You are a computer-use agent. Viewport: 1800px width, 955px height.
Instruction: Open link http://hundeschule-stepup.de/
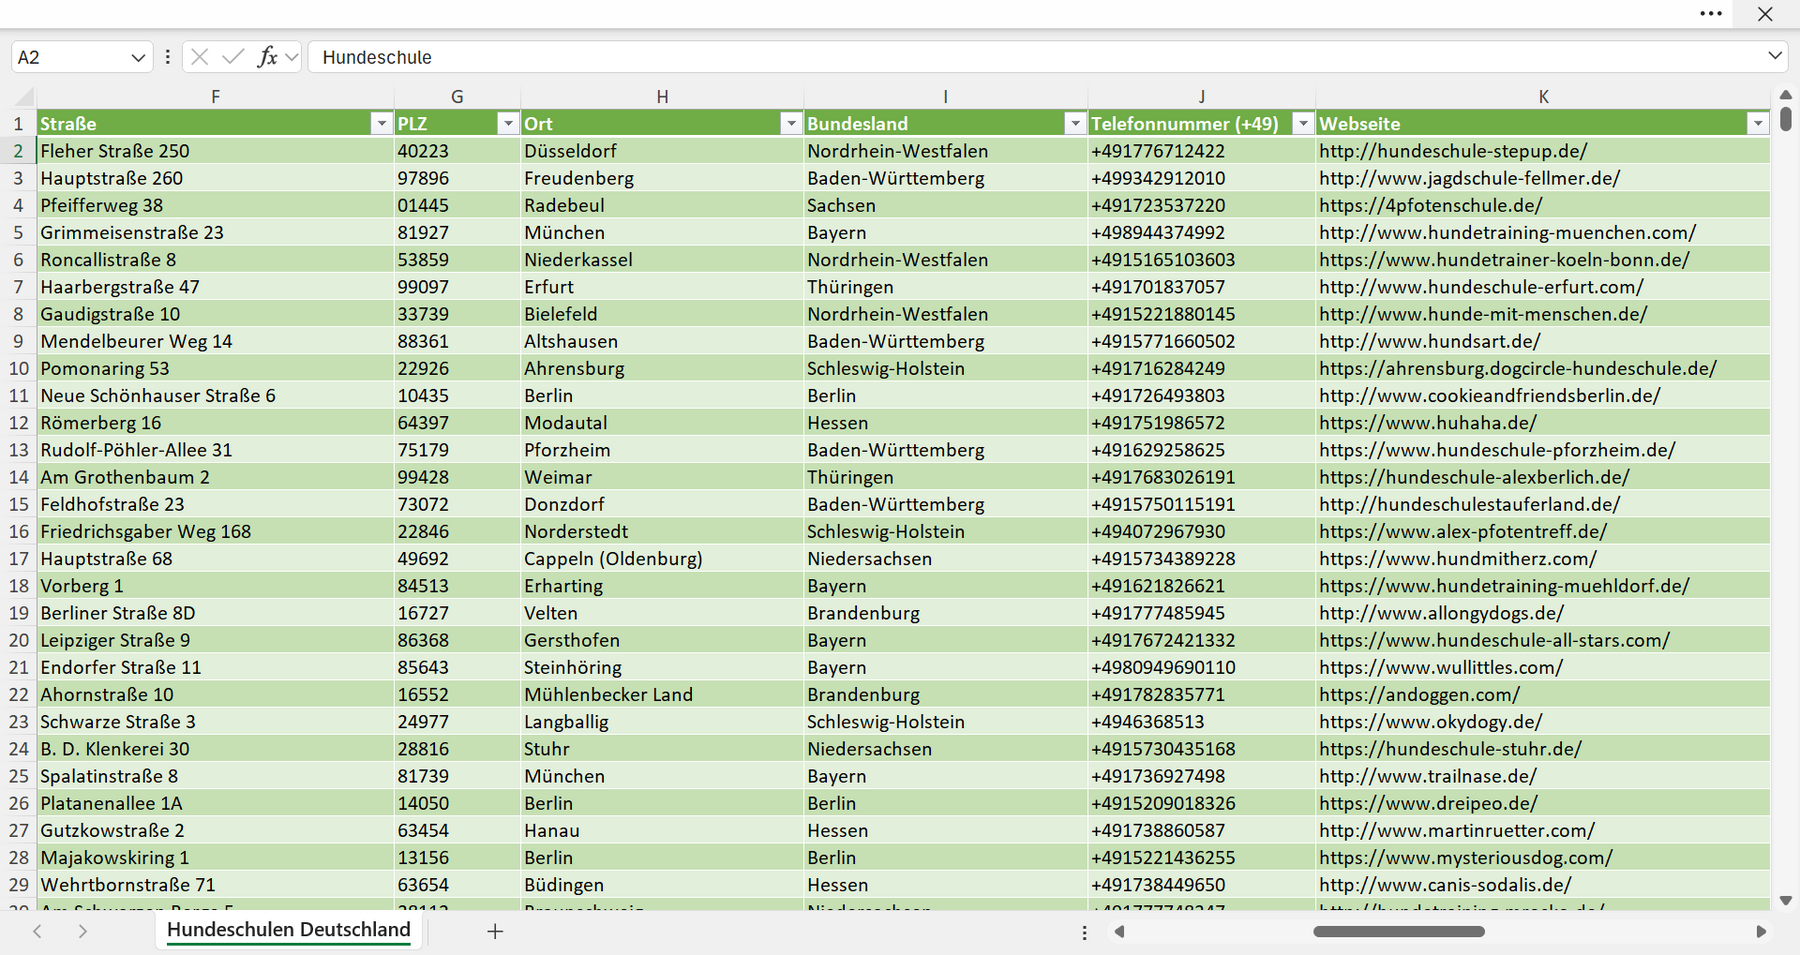click(1452, 151)
